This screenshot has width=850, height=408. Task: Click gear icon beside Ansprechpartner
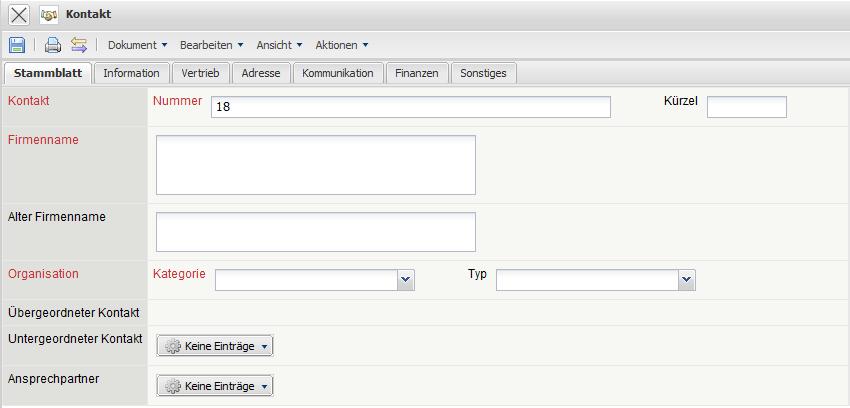tap(173, 386)
